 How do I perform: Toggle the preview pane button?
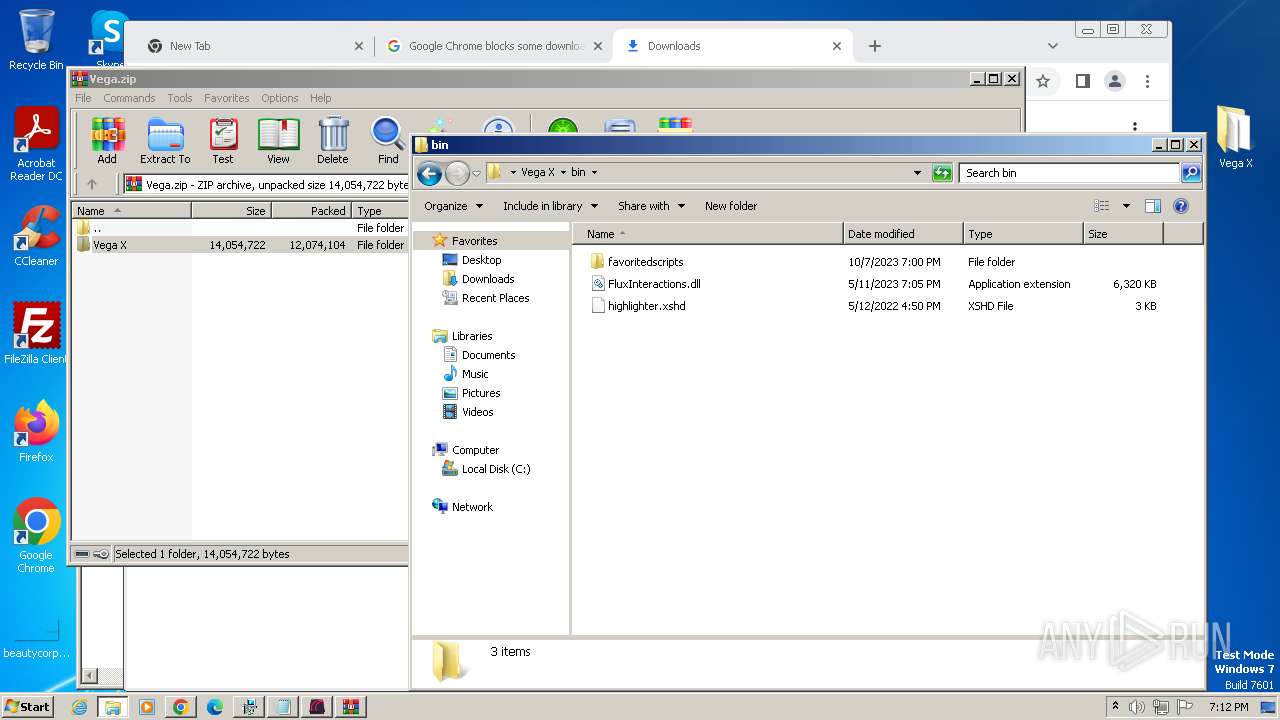[x=1152, y=206]
